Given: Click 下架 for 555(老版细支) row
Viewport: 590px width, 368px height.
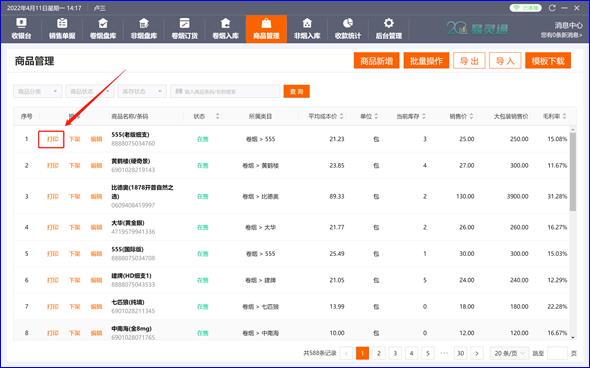Looking at the screenshot, I should click(75, 139).
